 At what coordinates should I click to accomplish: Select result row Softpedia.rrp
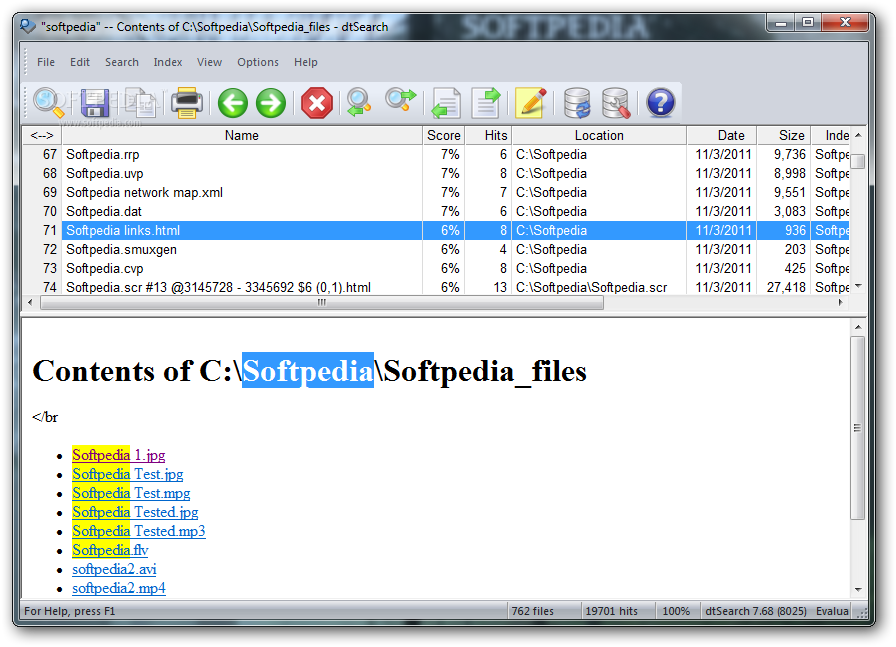[x=436, y=154]
